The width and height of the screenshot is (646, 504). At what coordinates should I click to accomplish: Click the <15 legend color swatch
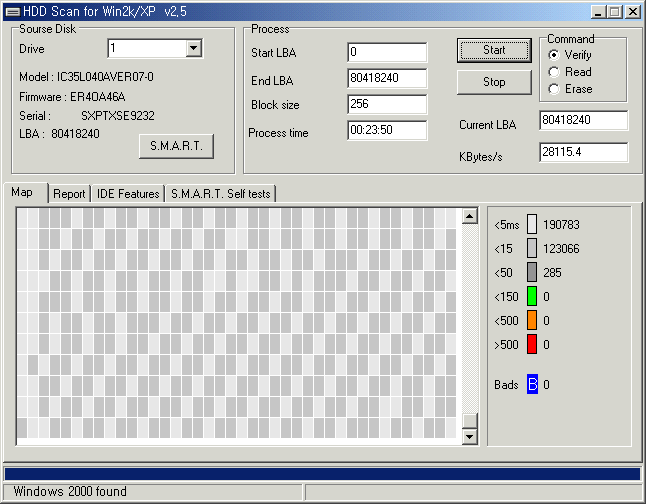[532, 248]
